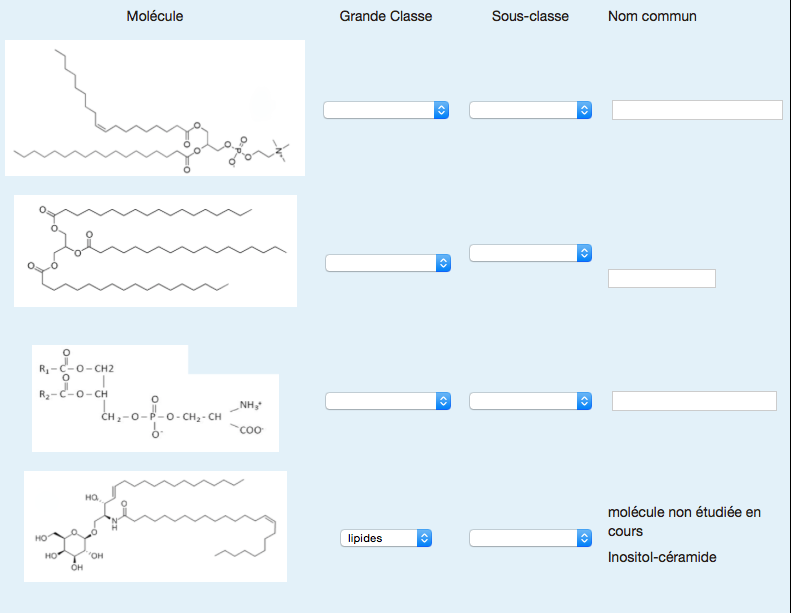Viewport: 791px width, 613px height.
Task: Open Grande Classe dropdown in first molecule row
Action: click(x=386, y=110)
